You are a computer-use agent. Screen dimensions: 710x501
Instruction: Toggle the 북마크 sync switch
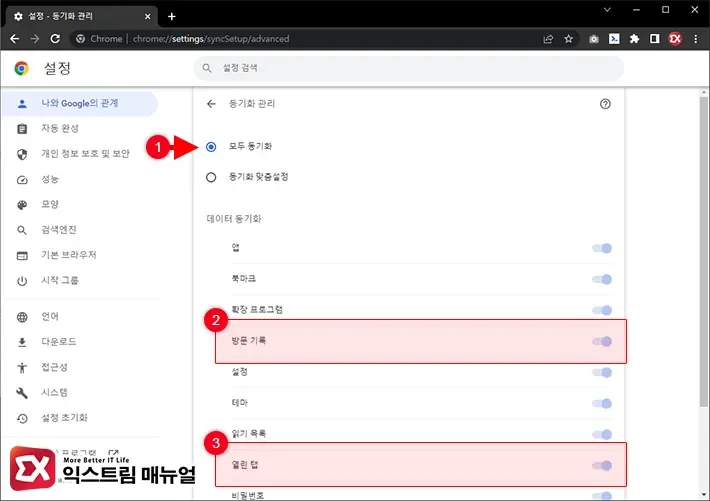point(602,279)
